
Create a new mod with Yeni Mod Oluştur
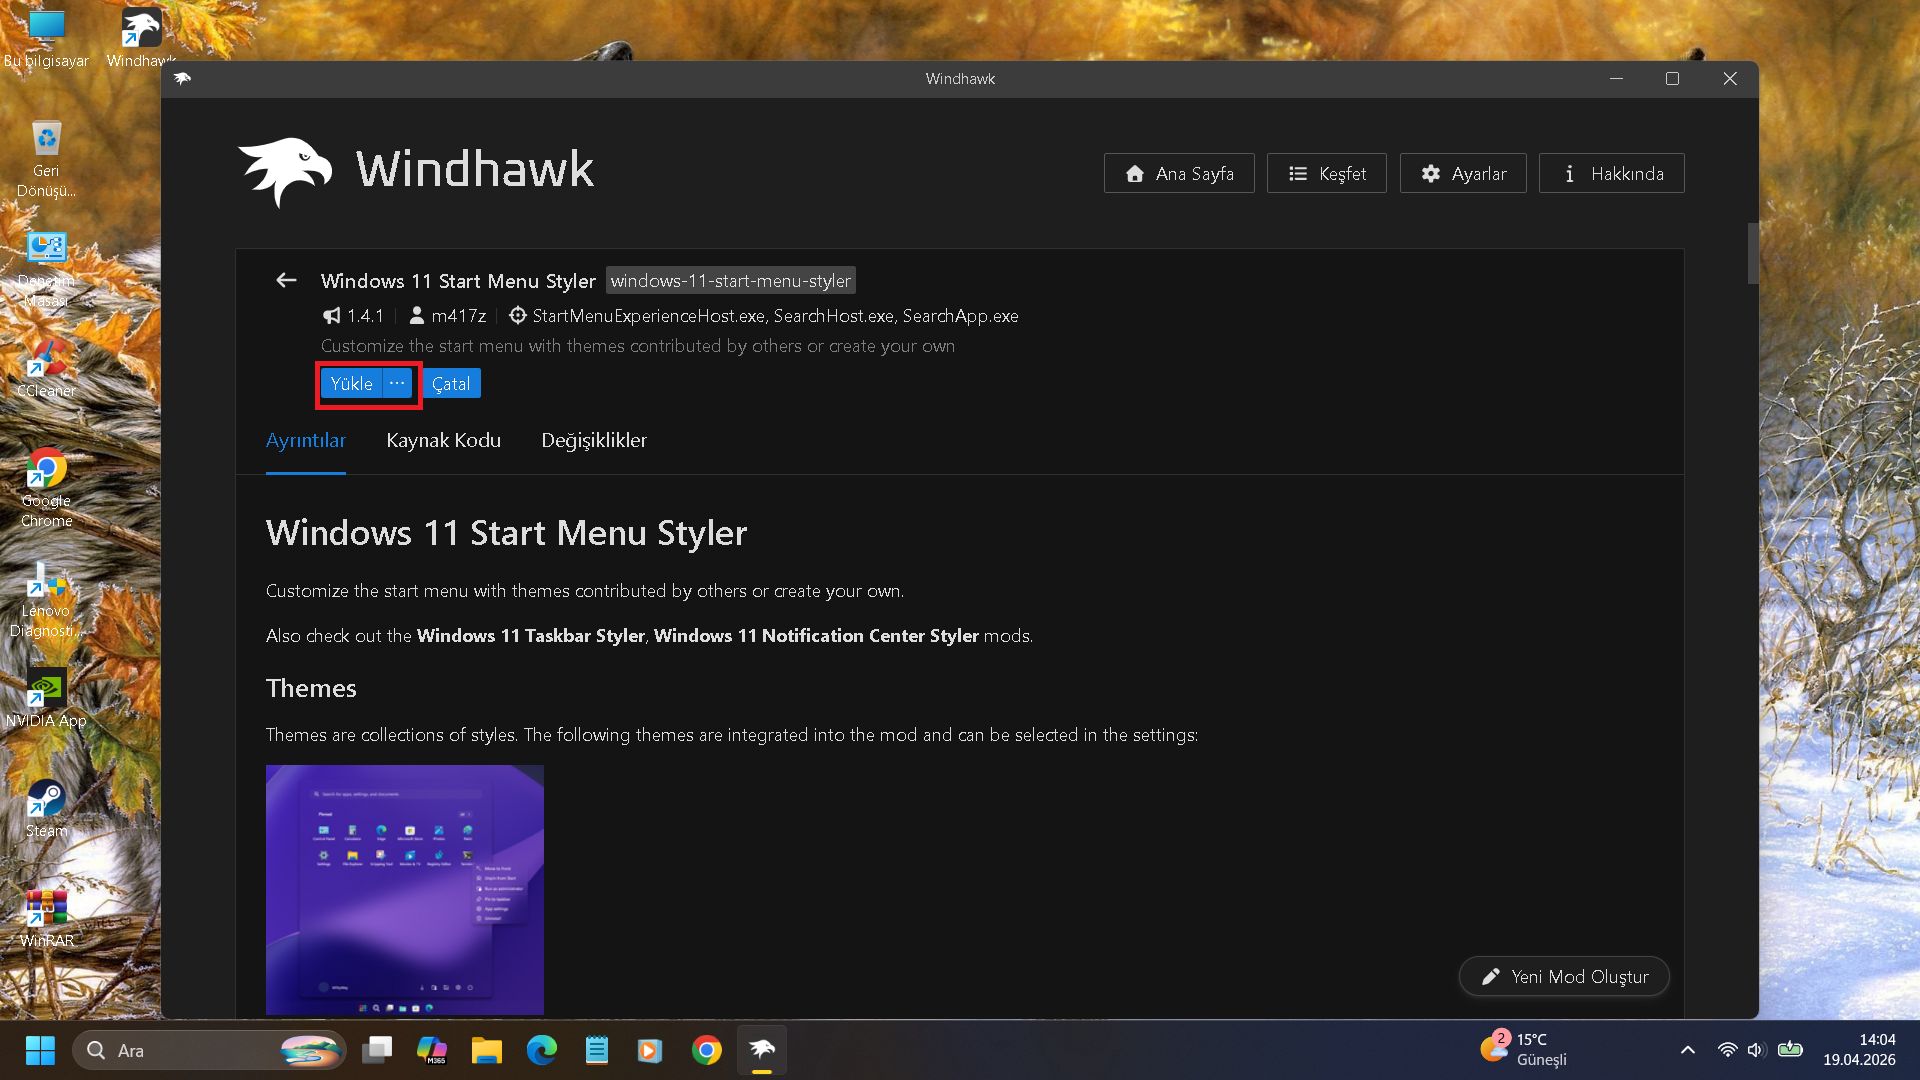click(1564, 977)
